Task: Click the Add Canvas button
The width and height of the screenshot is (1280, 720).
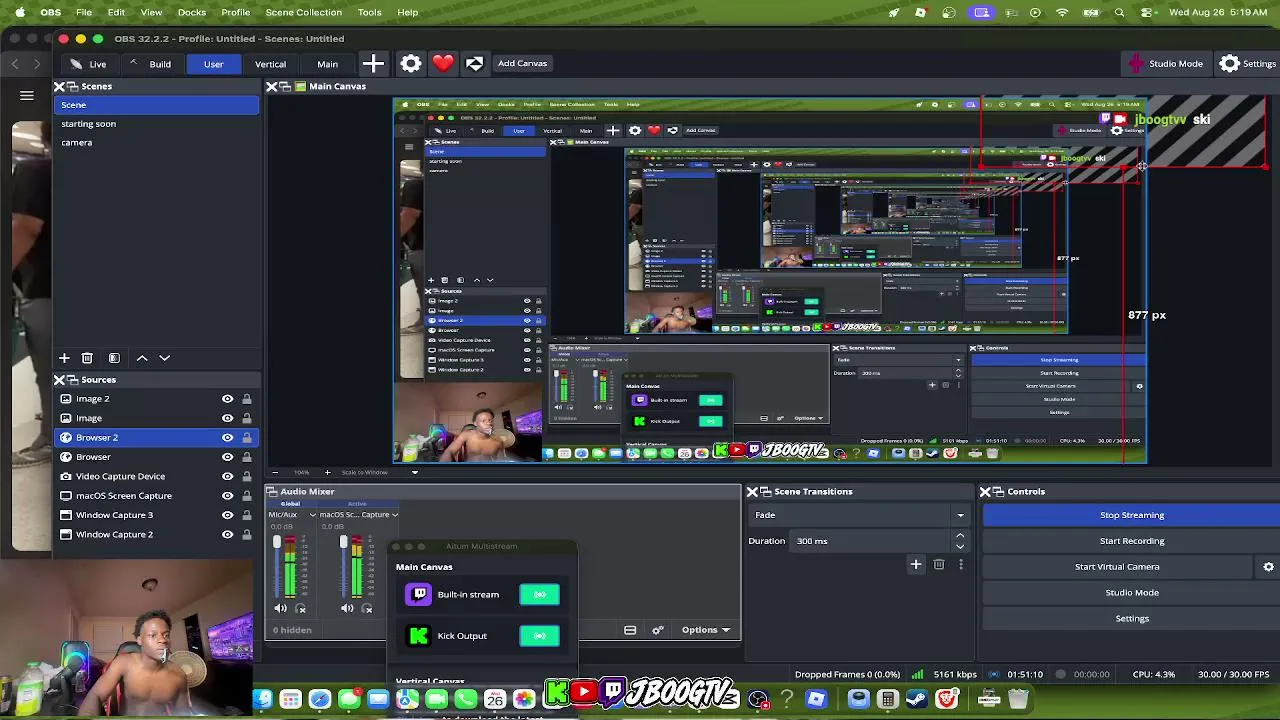Action: pyautogui.click(x=522, y=63)
